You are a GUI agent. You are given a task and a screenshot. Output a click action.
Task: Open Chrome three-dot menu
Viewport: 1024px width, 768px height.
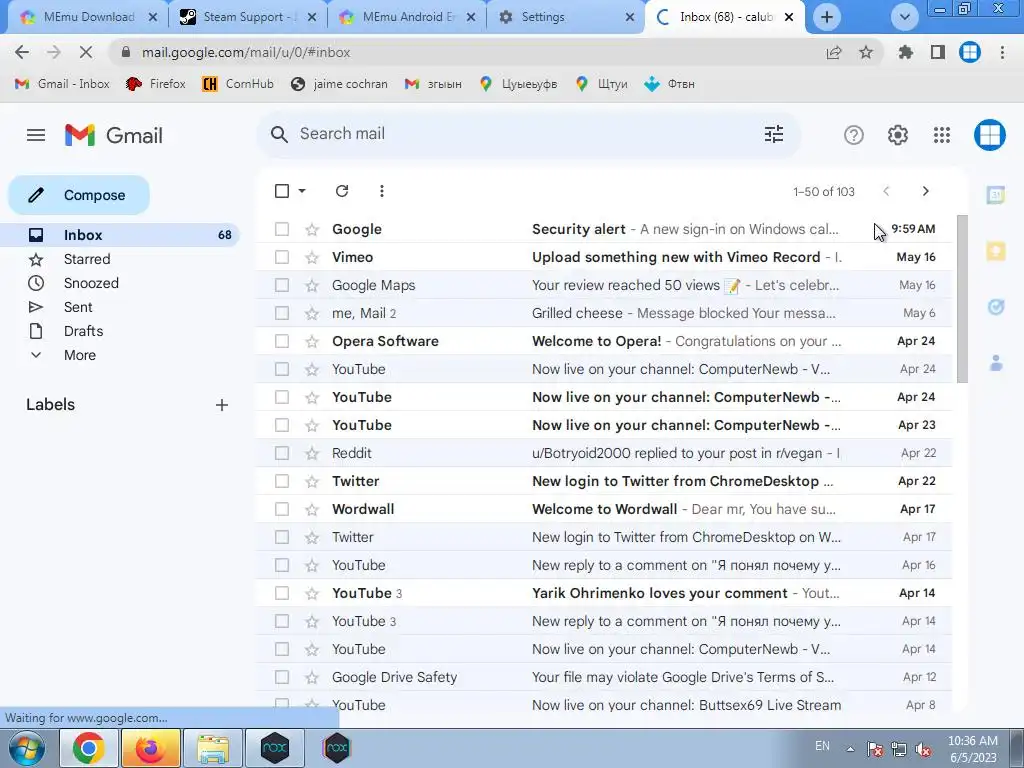1002,52
